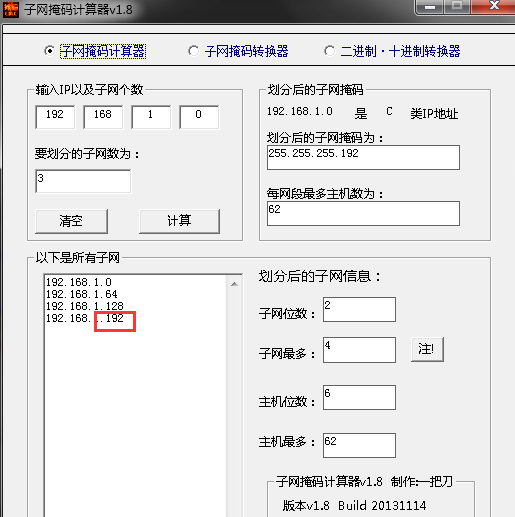Close the 子网掩码计算器 window
The image size is (515, 517).
(x=494, y=6)
